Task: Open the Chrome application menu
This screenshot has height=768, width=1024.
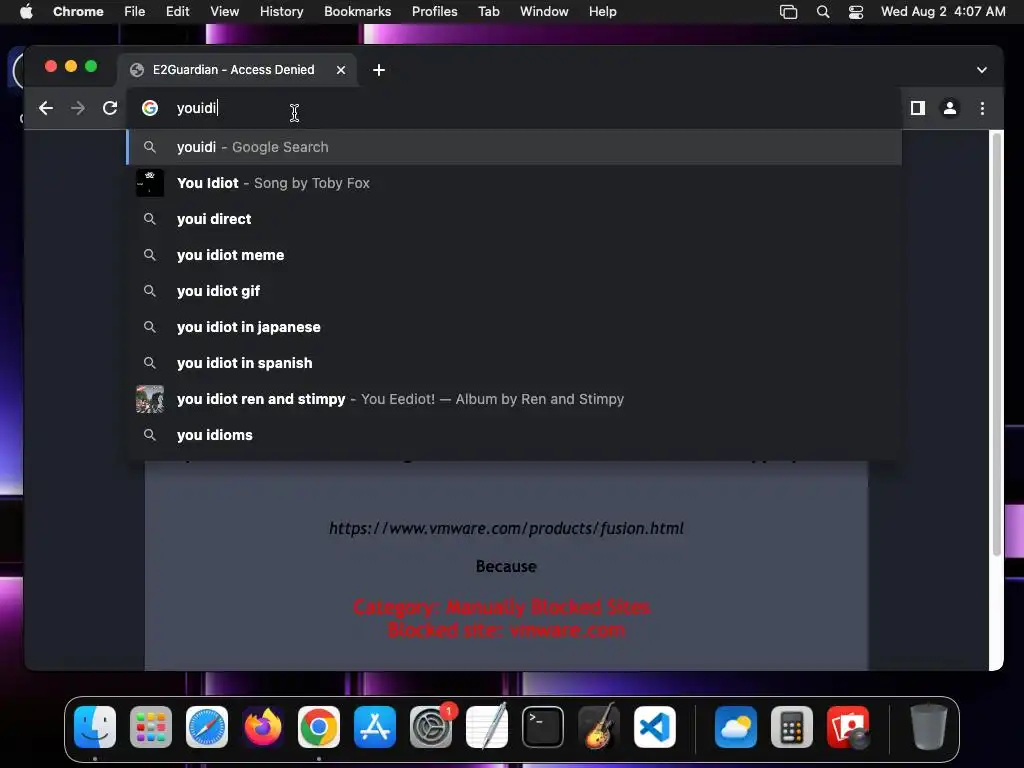Action: tap(78, 11)
